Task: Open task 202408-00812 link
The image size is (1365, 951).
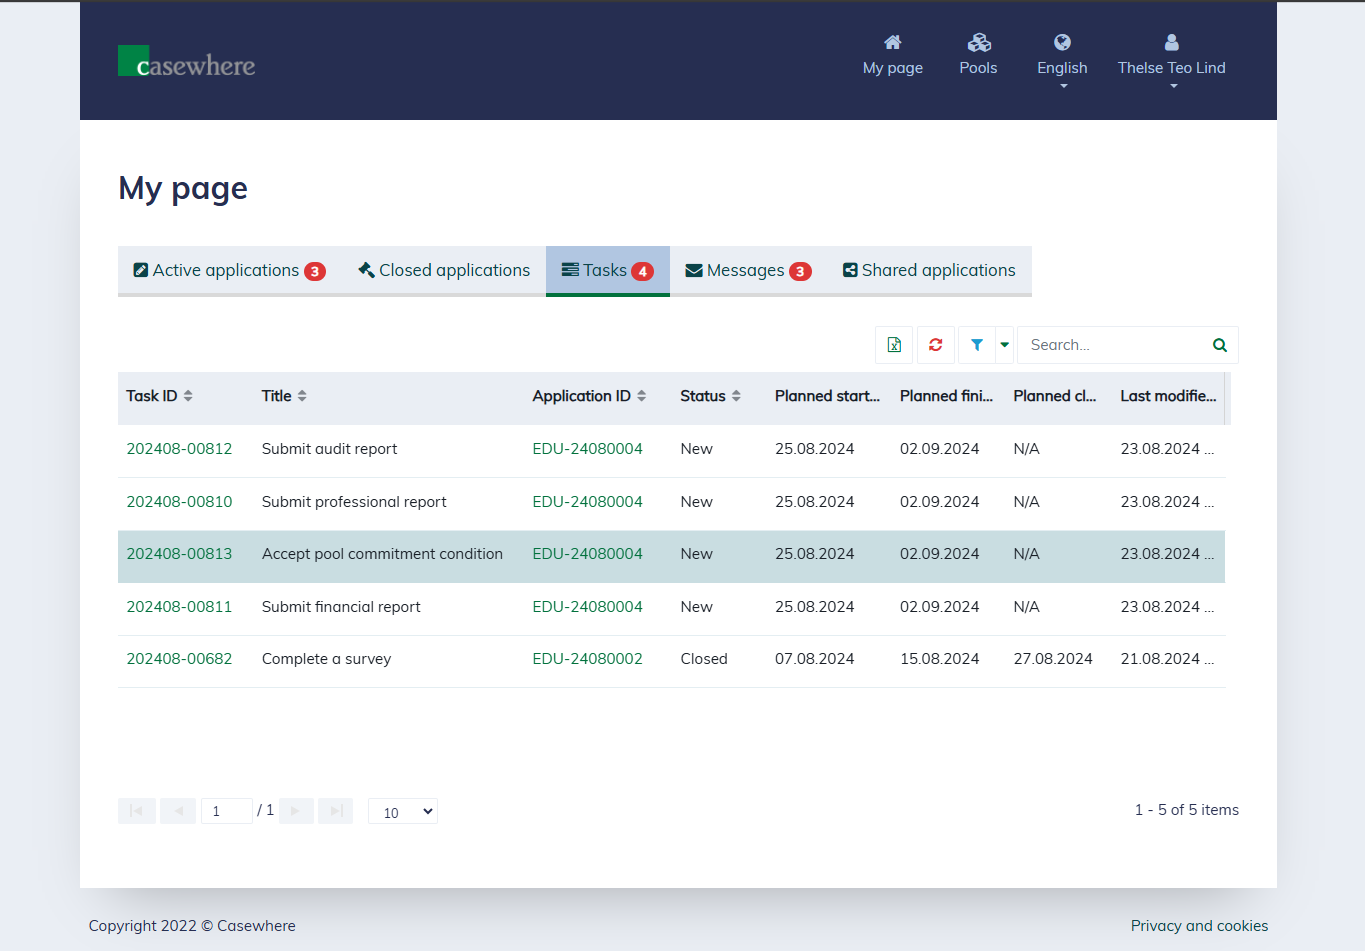Action: pyautogui.click(x=179, y=449)
